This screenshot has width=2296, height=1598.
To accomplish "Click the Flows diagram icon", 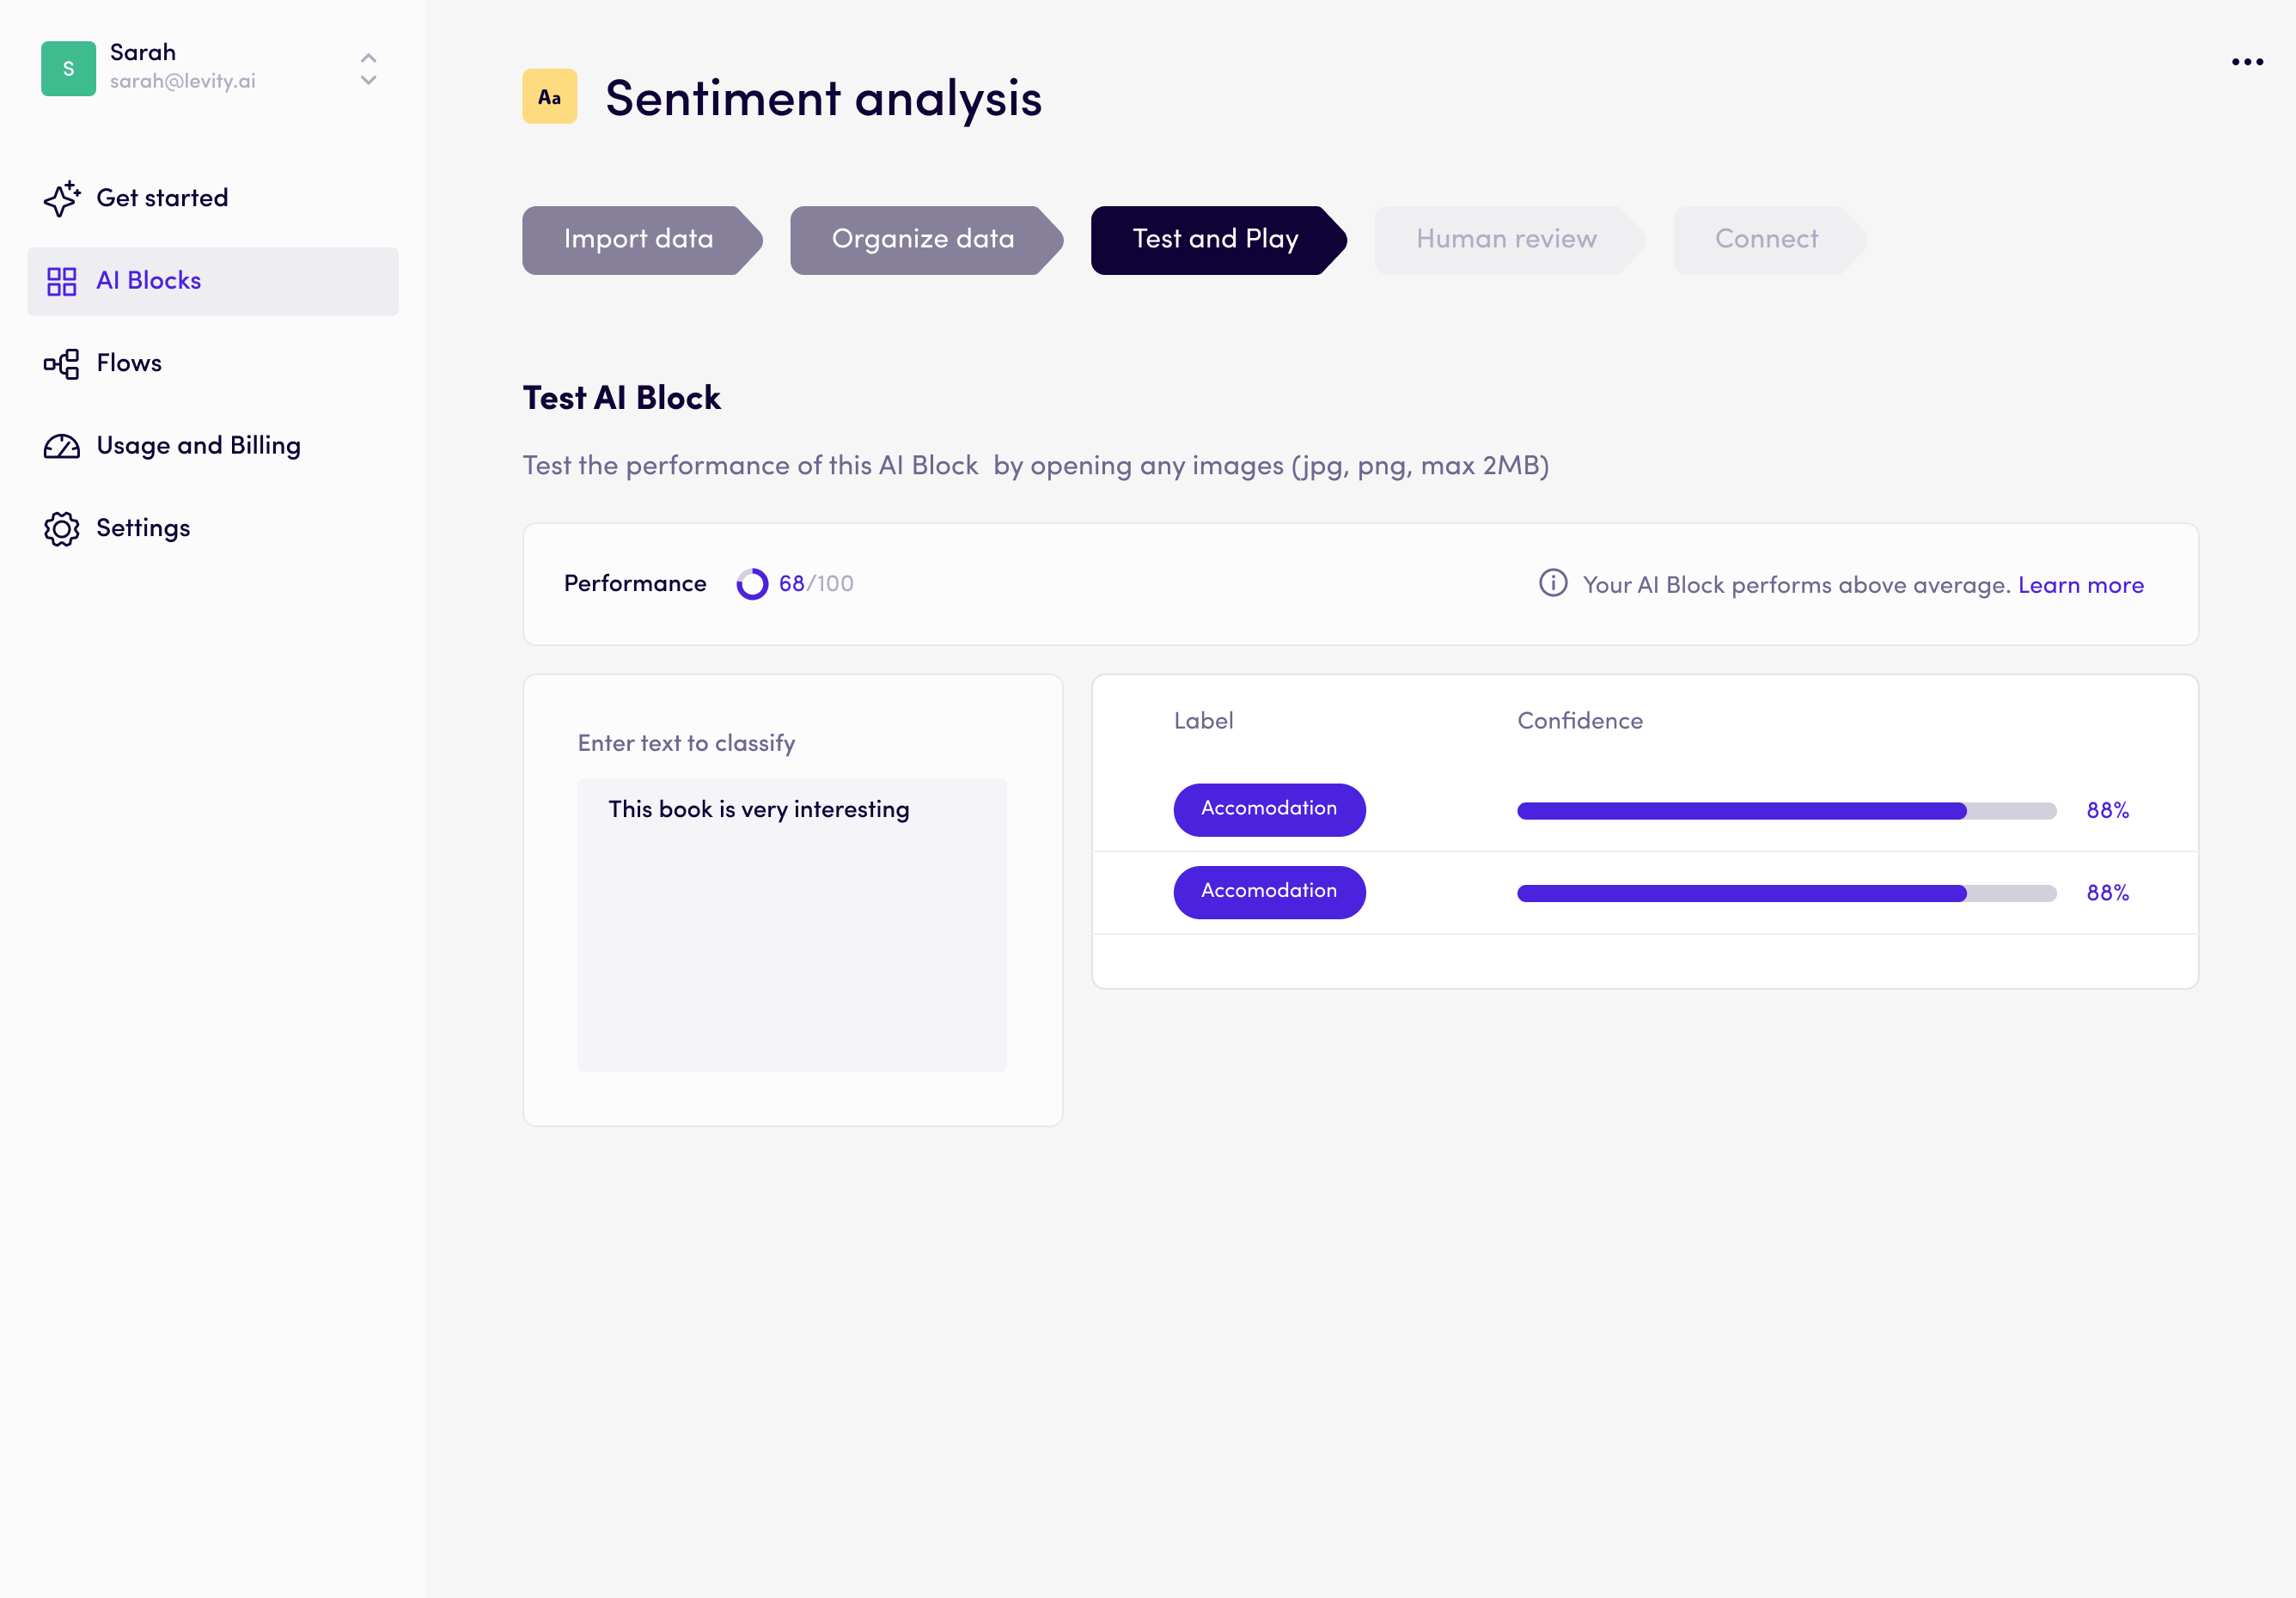I will (x=61, y=364).
